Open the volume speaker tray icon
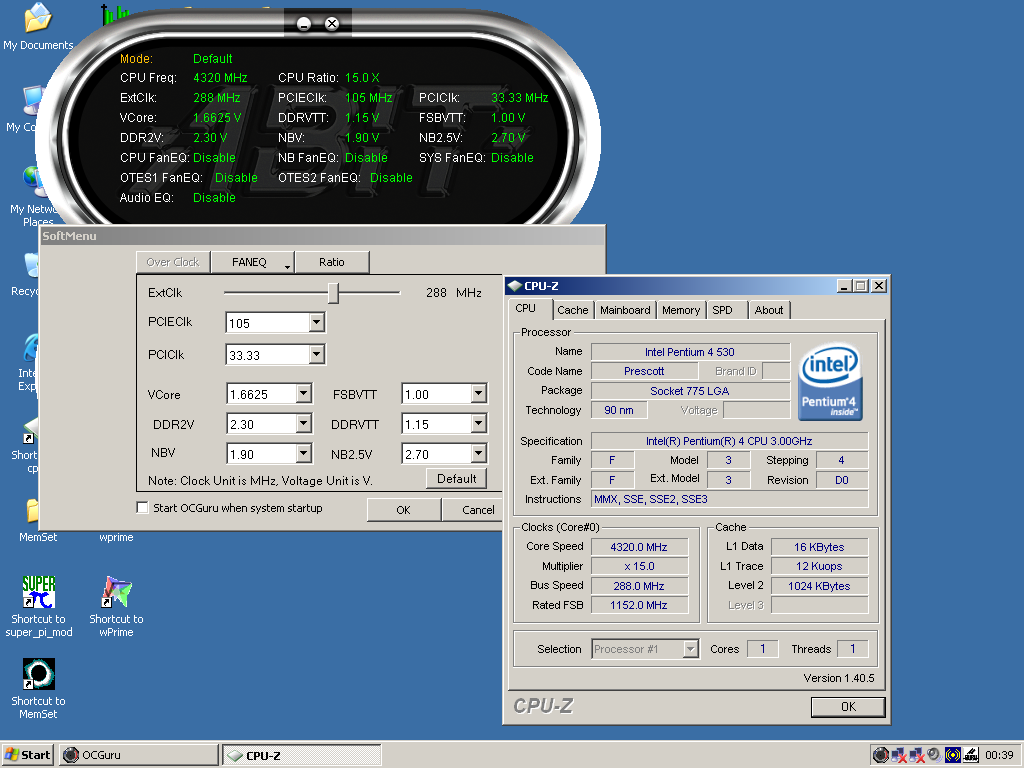The width and height of the screenshot is (1024, 768). click(935, 755)
